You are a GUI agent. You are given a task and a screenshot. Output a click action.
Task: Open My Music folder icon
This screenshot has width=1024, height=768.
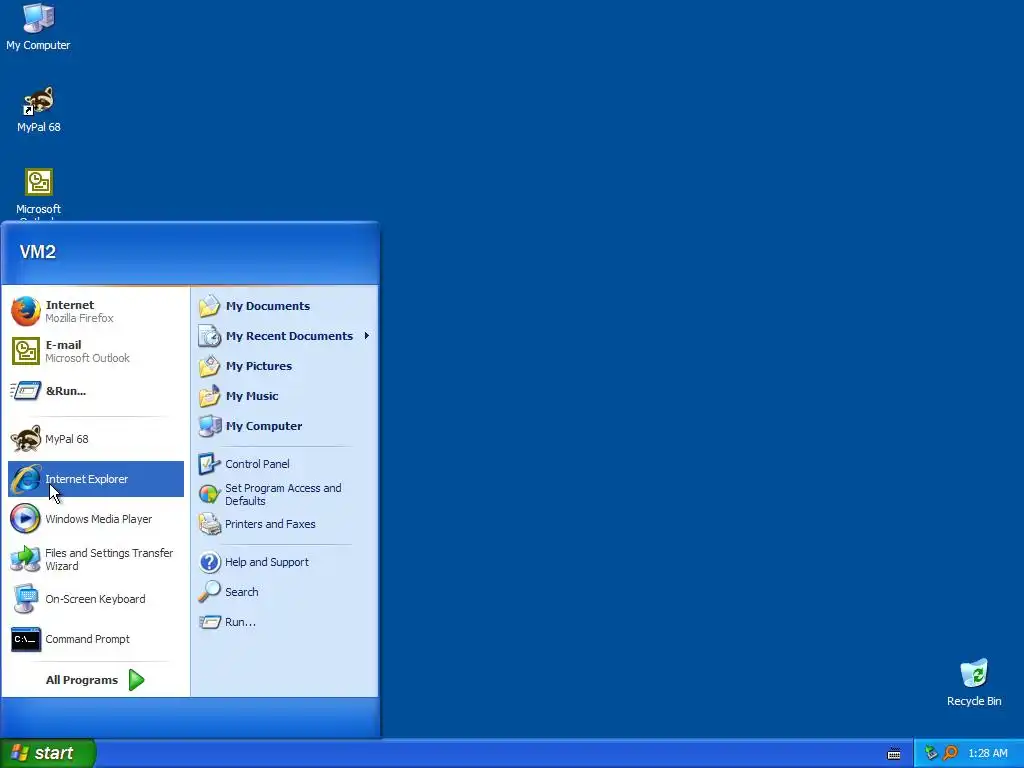point(210,396)
